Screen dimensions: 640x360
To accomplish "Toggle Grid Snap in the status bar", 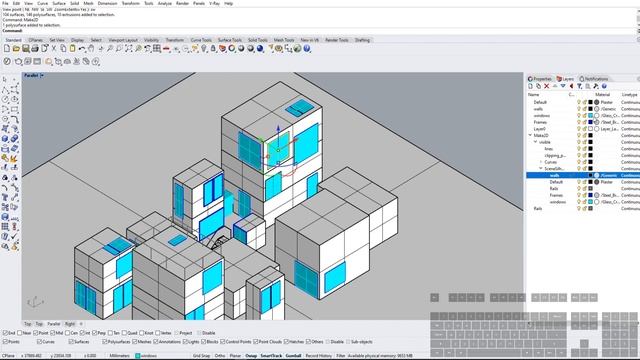I will [x=202, y=356].
